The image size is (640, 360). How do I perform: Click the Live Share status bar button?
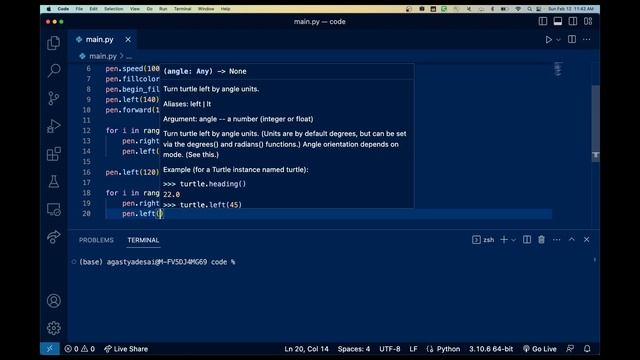click(126, 349)
